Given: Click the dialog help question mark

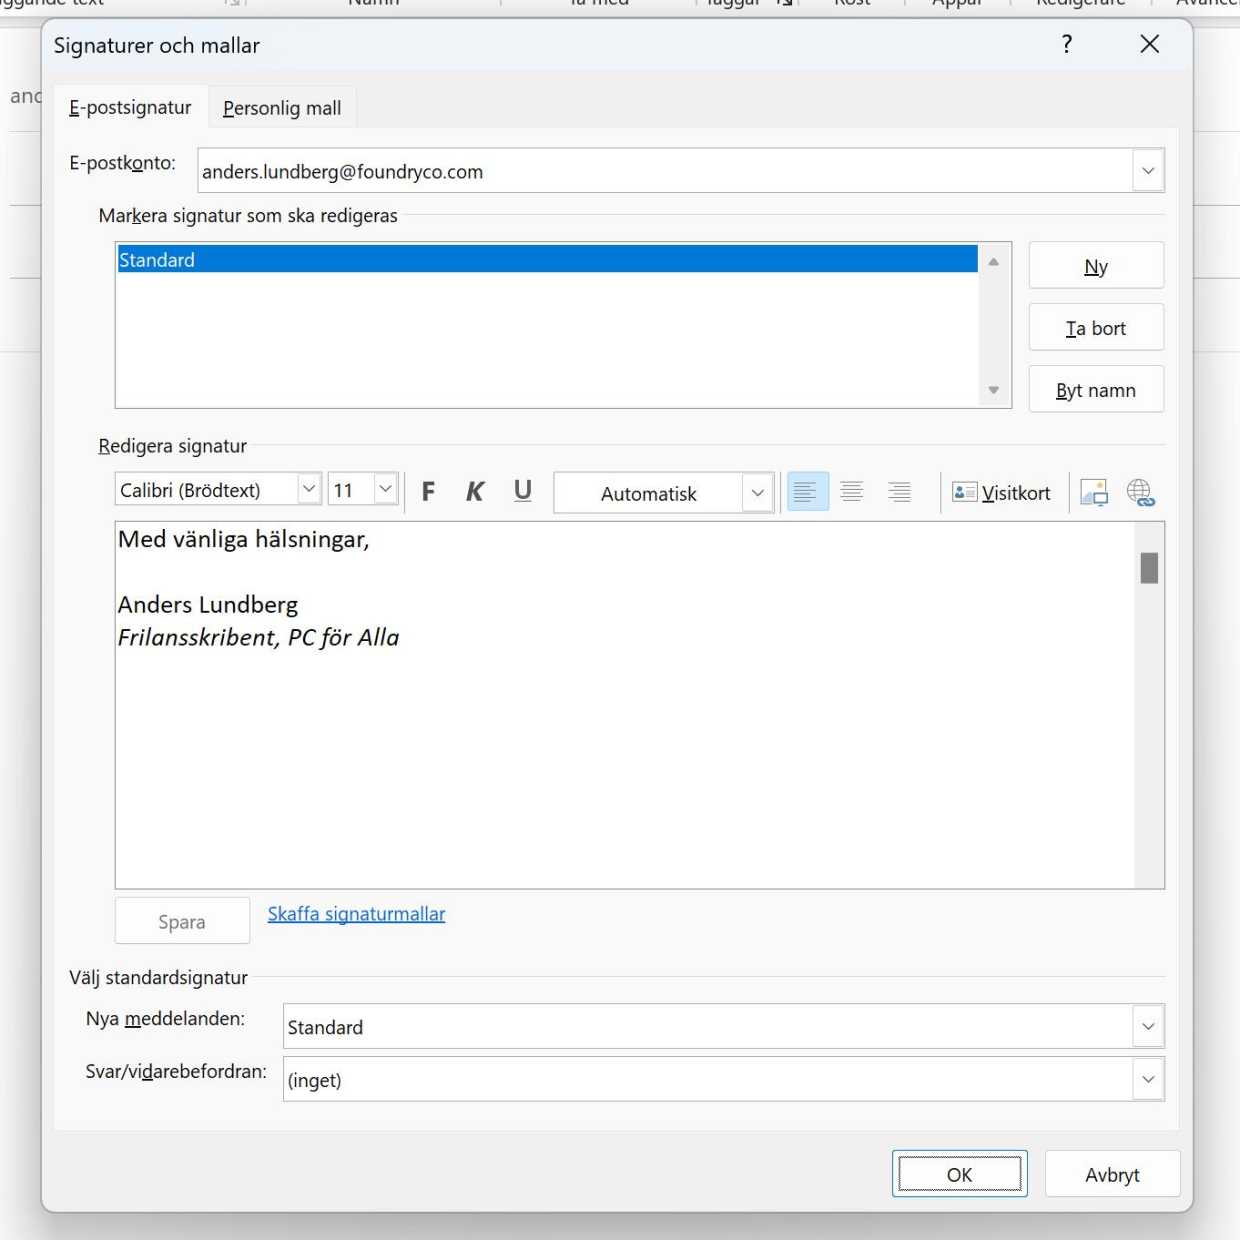Looking at the screenshot, I should (1066, 44).
